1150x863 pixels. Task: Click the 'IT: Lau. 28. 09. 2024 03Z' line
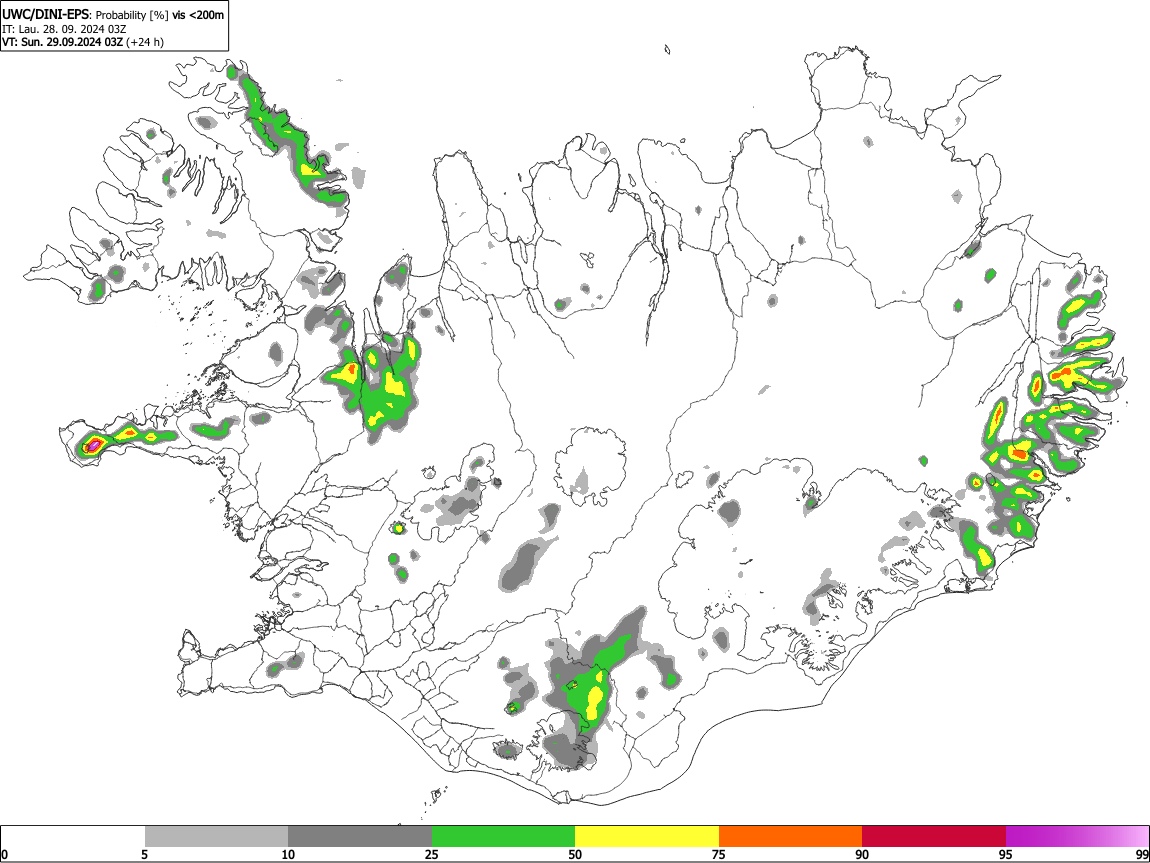point(64,29)
